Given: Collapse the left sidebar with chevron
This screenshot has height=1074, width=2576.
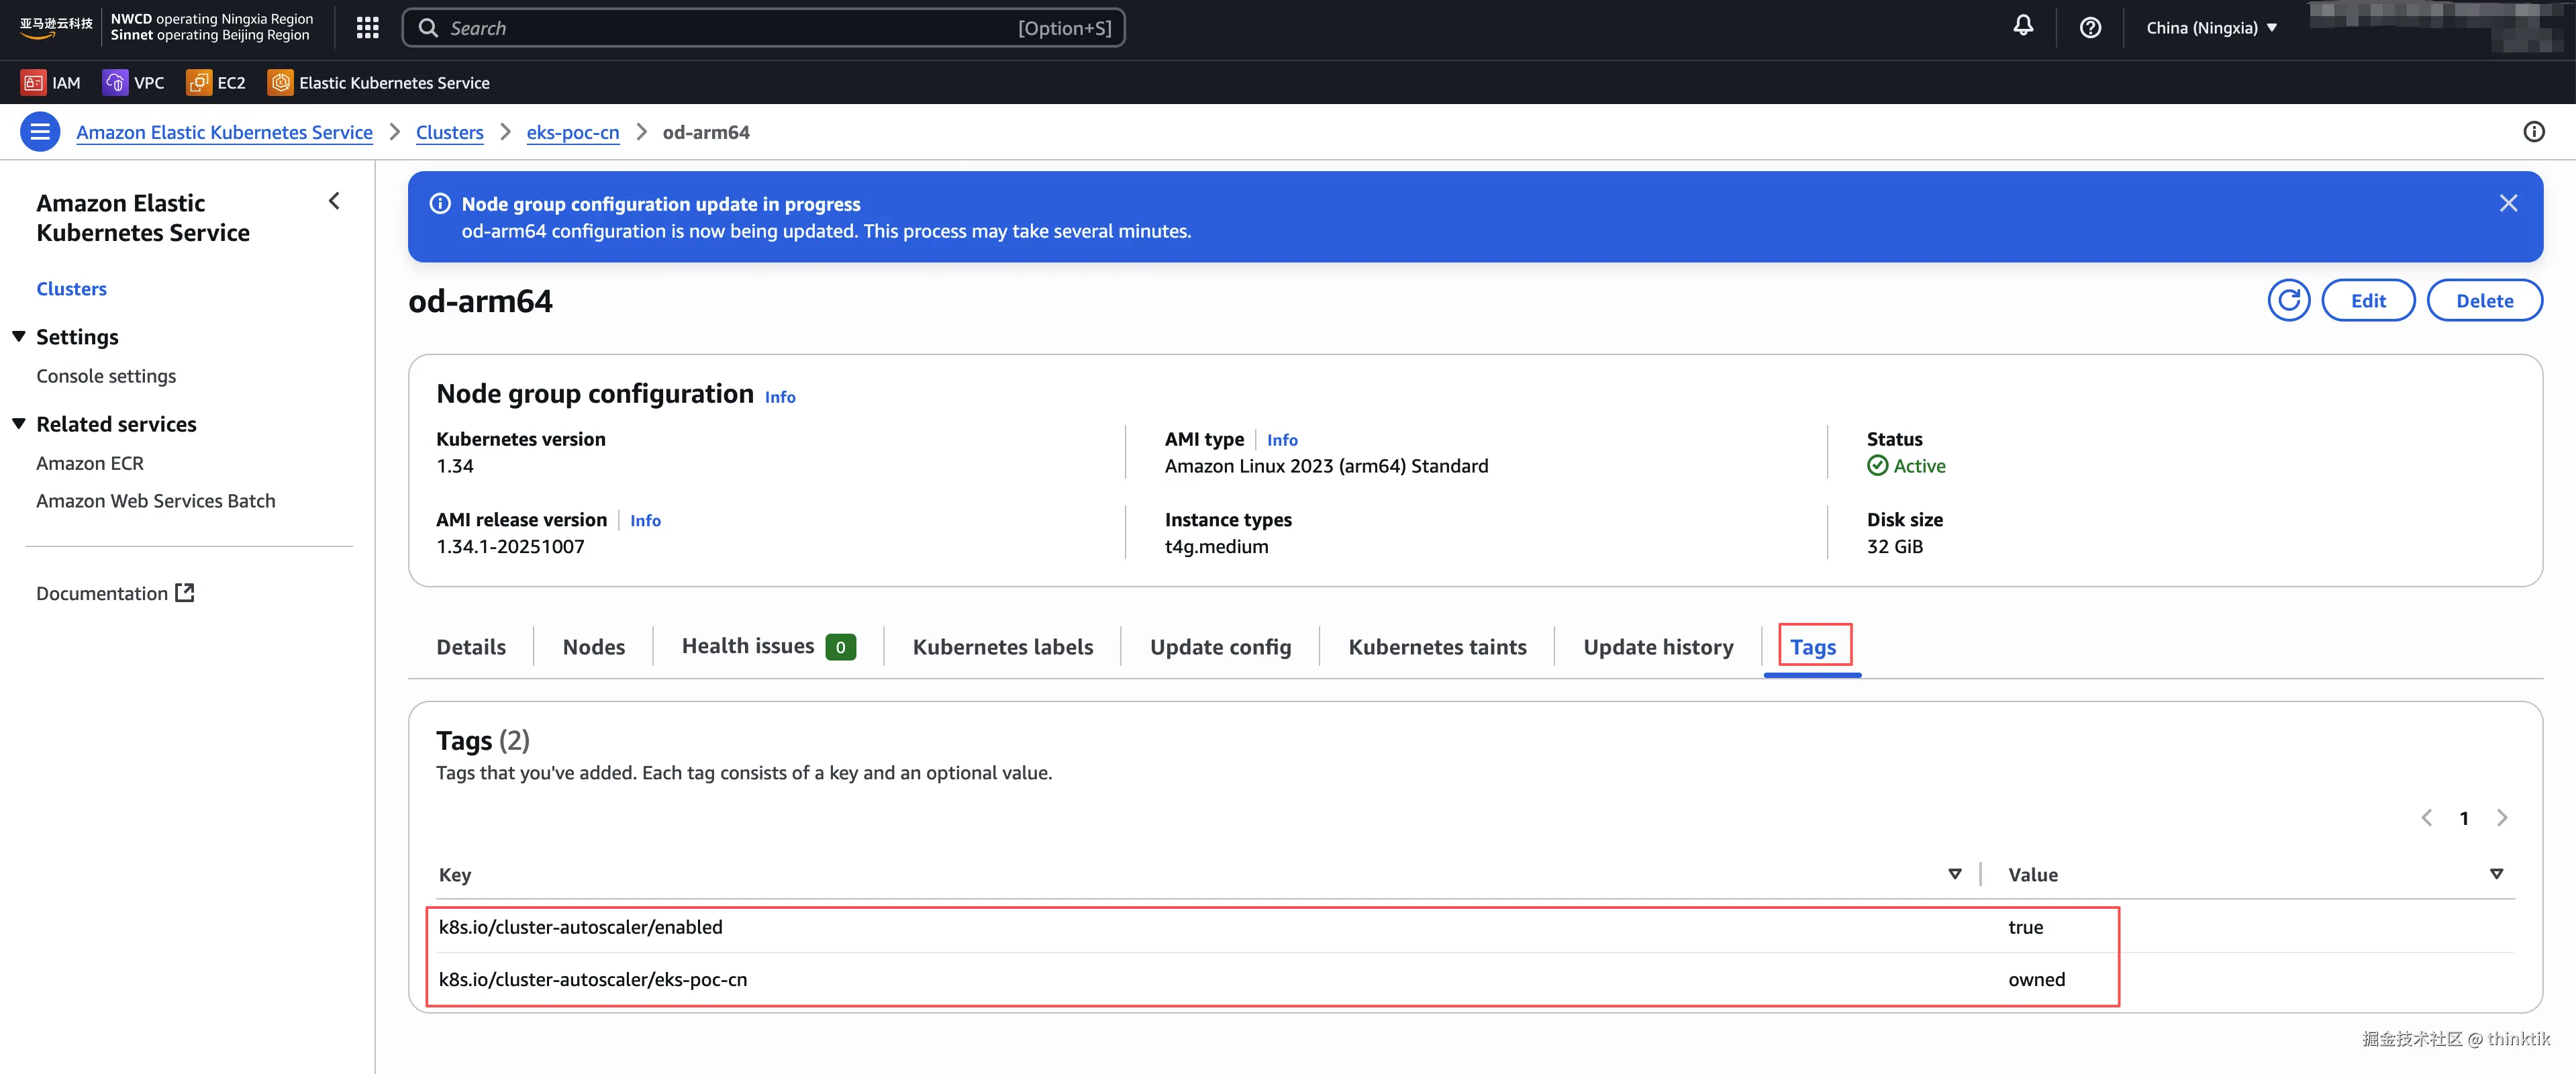Looking at the screenshot, I should 334,201.
